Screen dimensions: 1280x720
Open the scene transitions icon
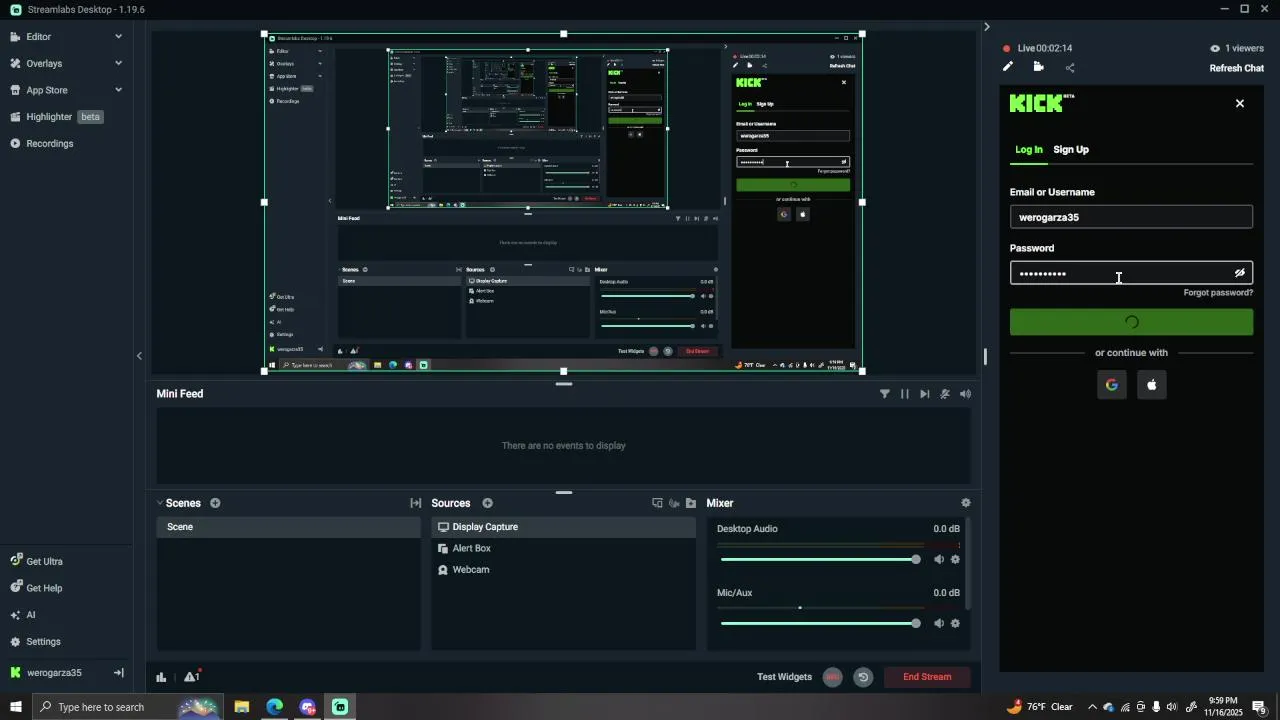416,503
